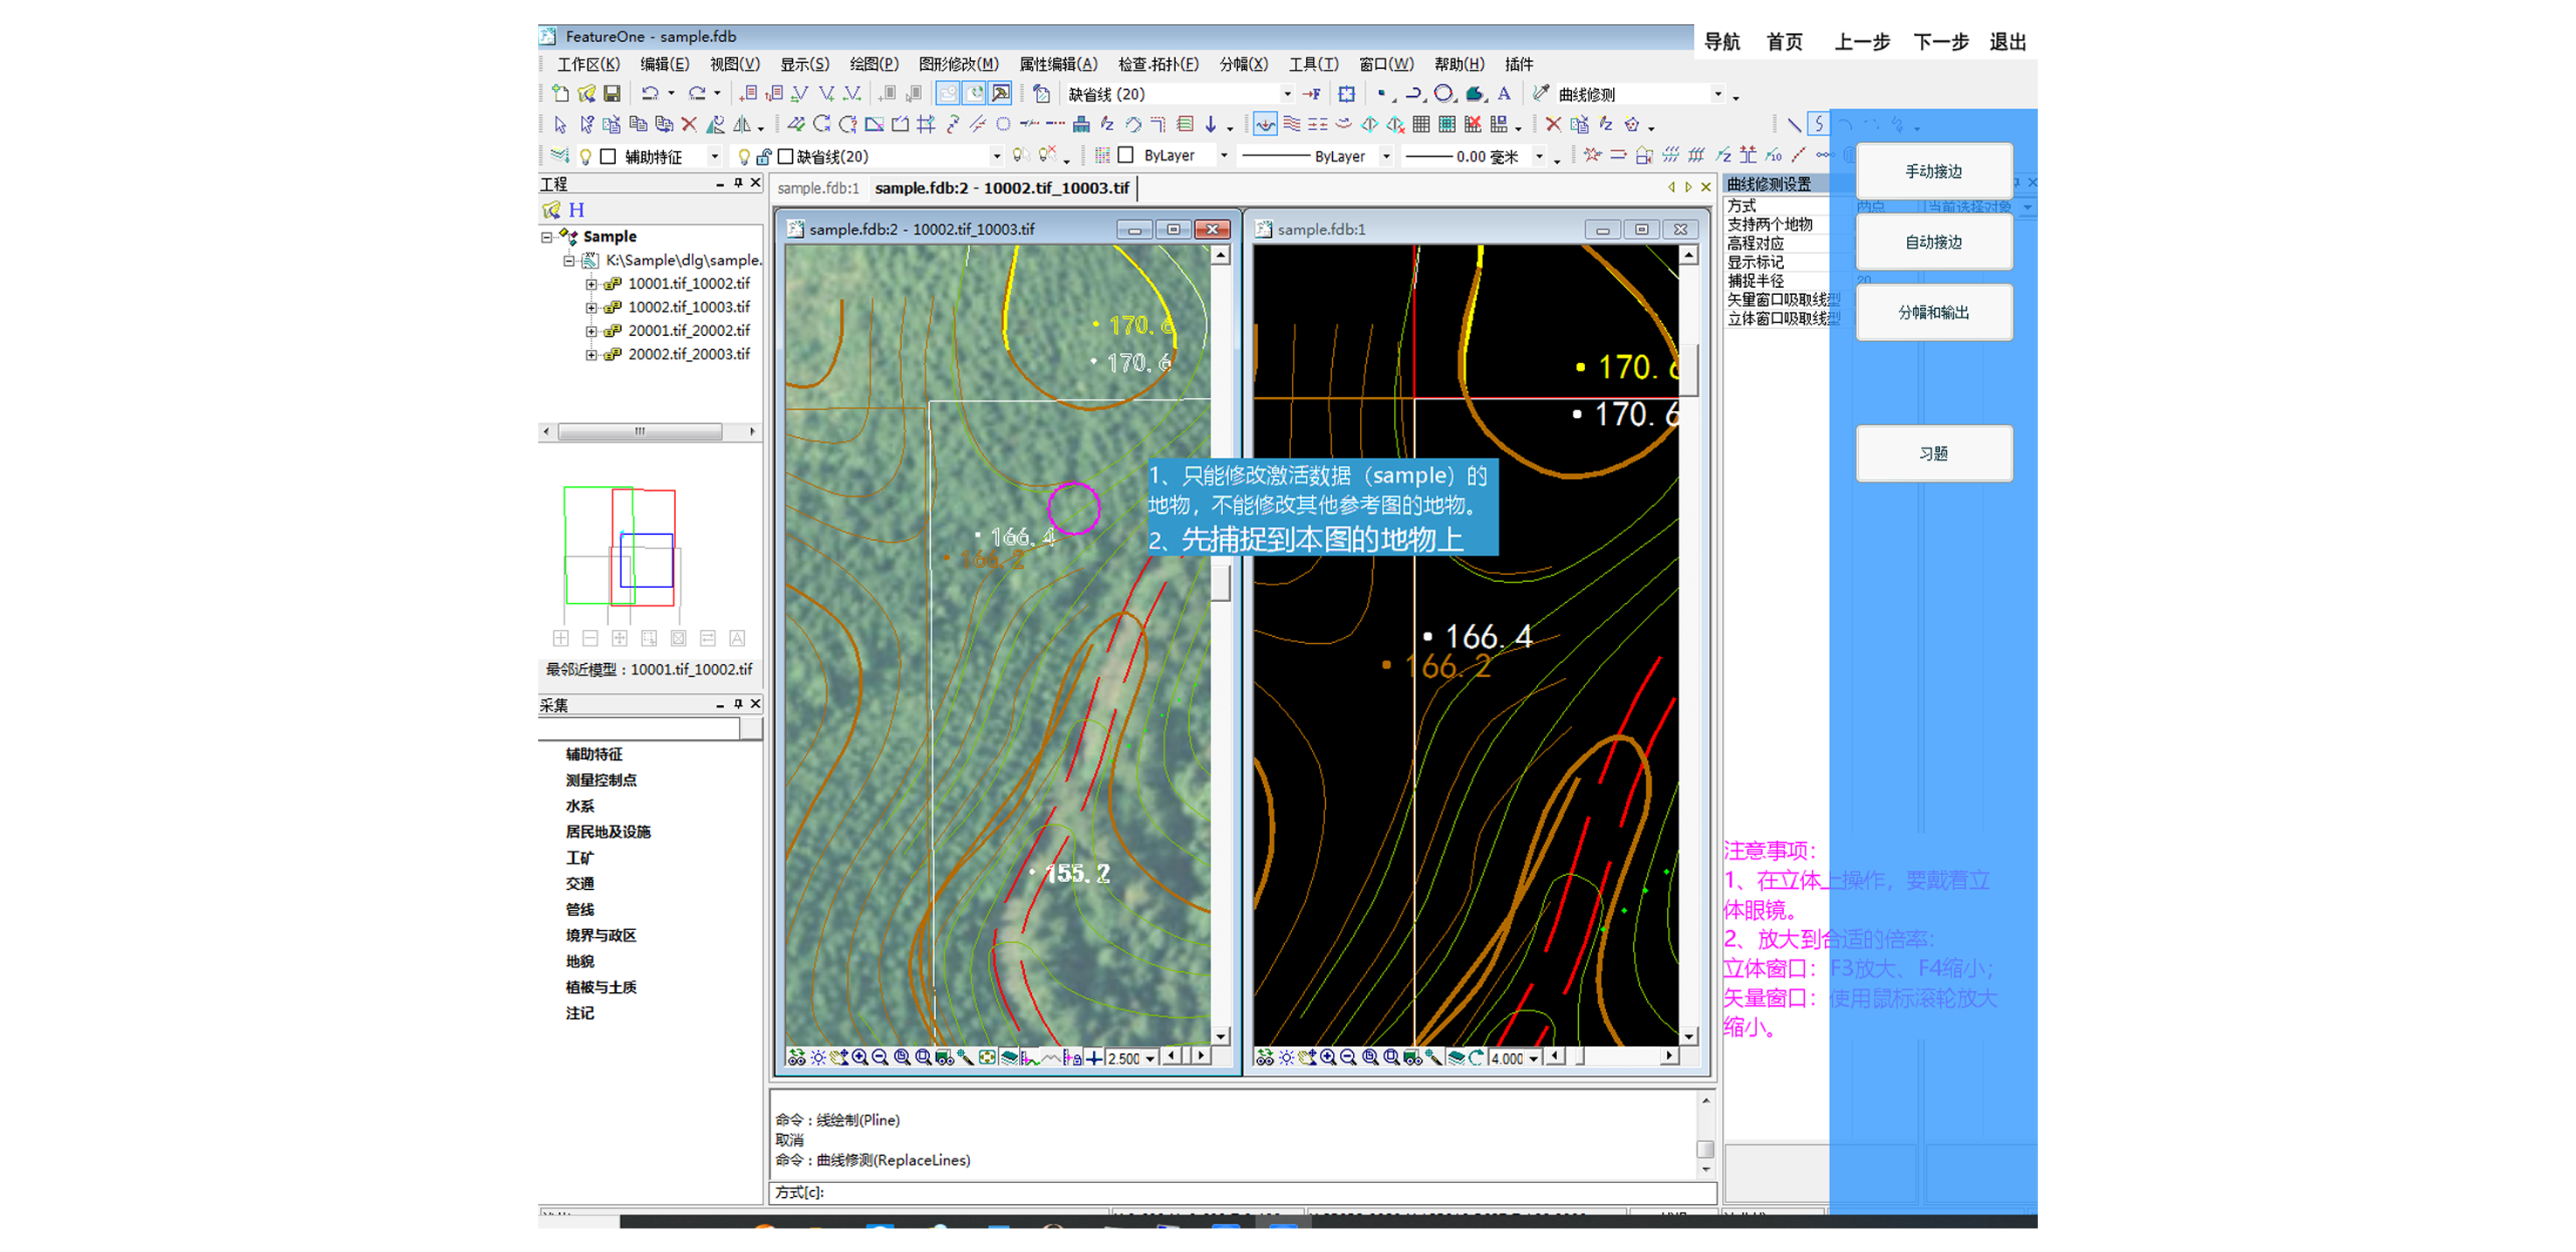Click the text annotation A icon
Viewport: 2576px width, 1252px height.
1503,94
